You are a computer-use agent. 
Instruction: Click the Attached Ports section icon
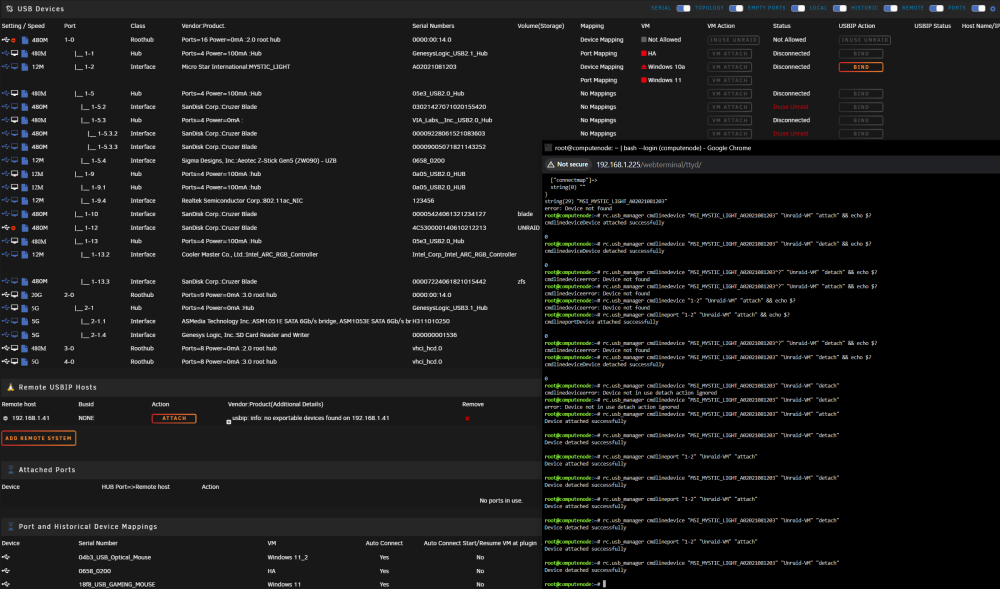(10, 470)
